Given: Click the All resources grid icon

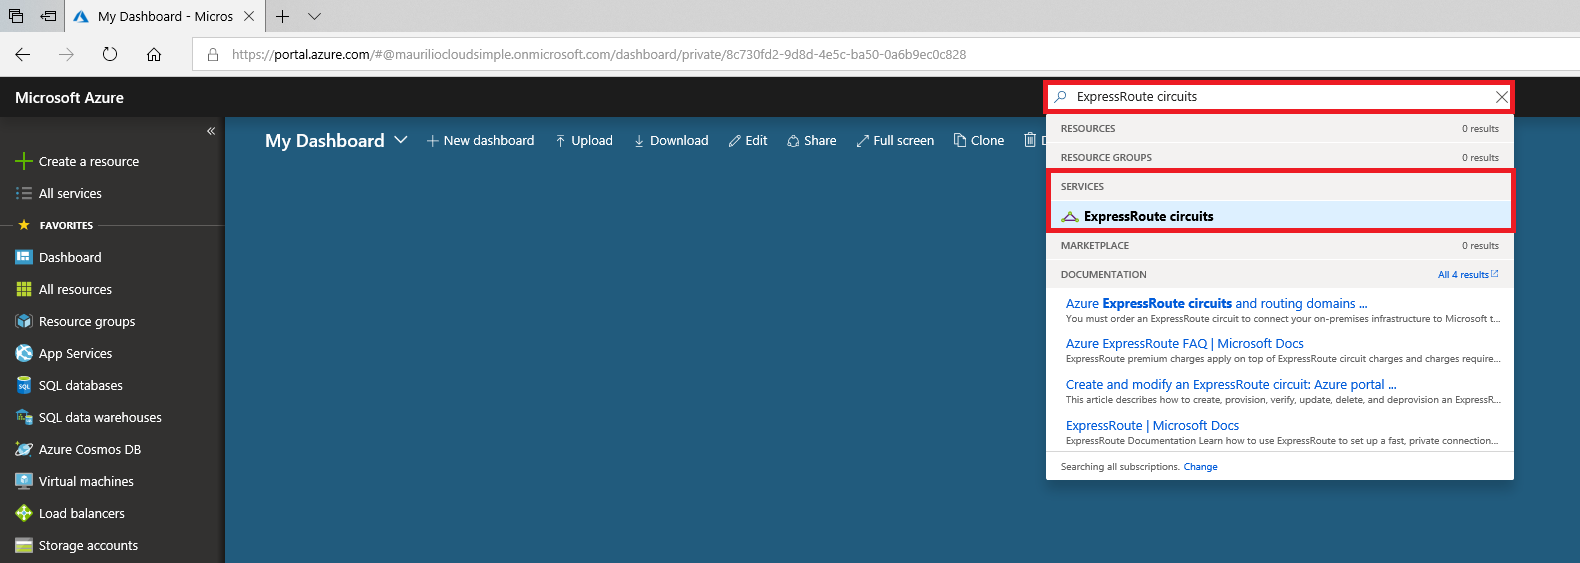Looking at the screenshot, I should pyautogui.click(x=24, y=289).
